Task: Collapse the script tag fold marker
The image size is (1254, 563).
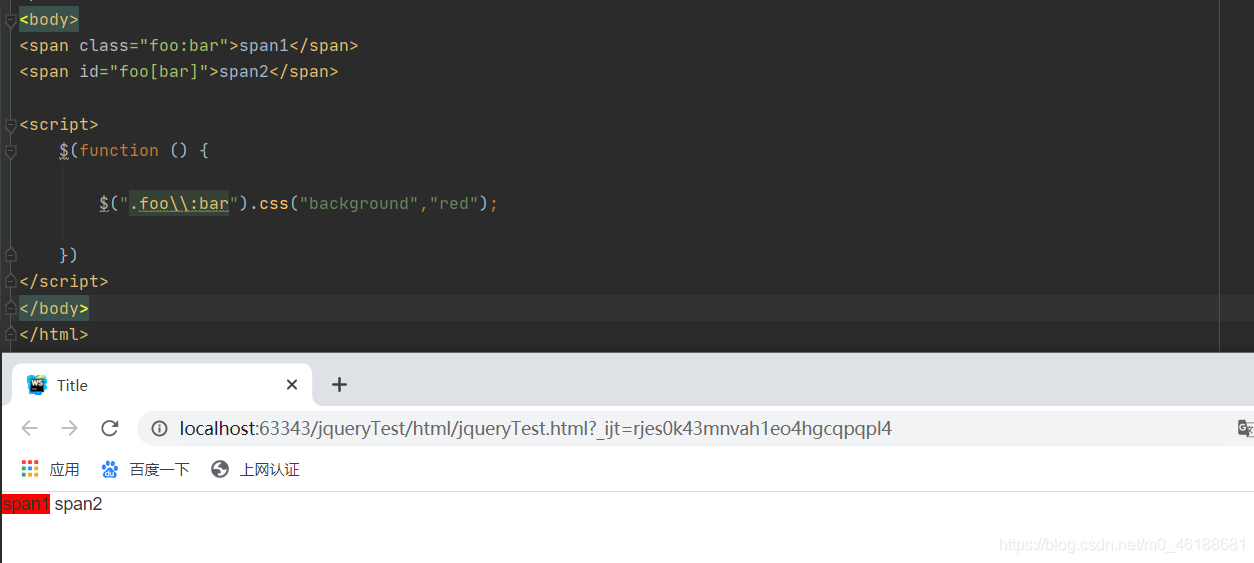Action: pos(10,124)
